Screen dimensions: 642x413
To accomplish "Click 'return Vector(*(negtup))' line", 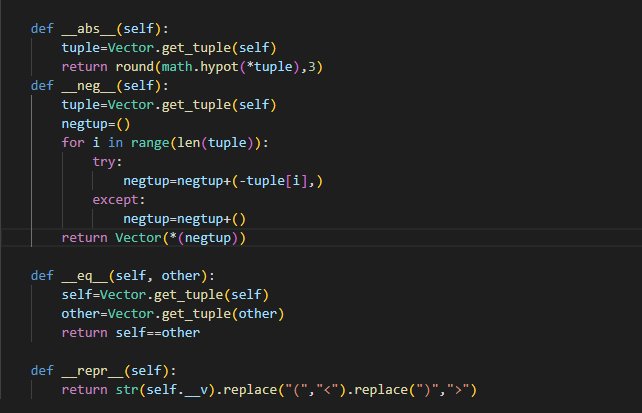I will coord(154,238).
